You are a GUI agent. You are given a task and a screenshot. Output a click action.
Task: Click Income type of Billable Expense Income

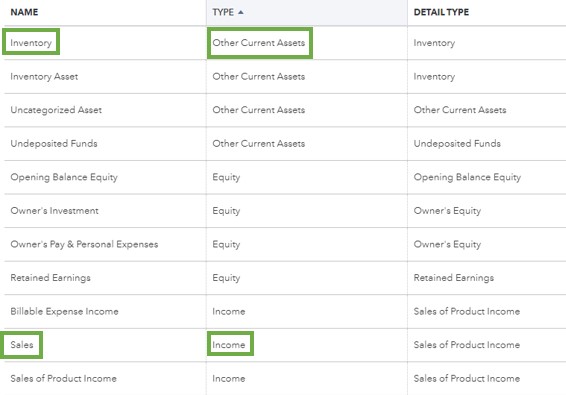tap(228, 311)
